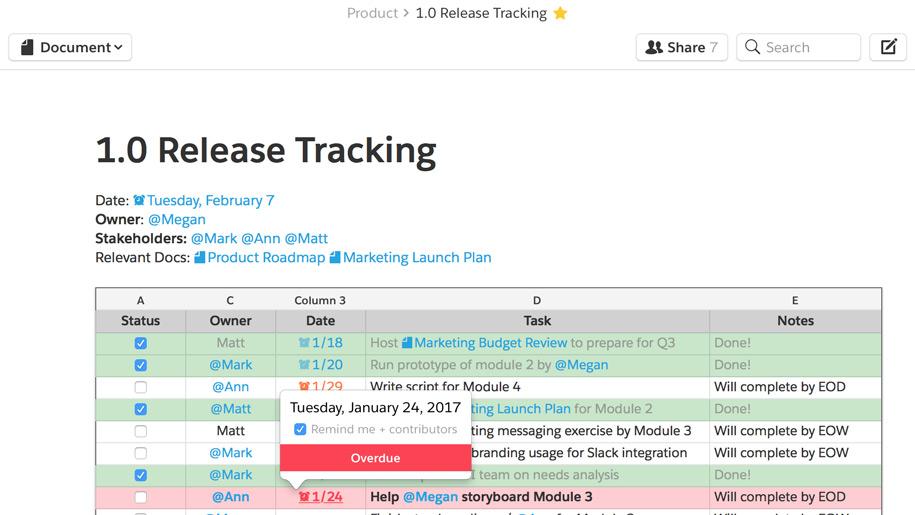915x515 pixels.
Task: Click the red alarm icon next to 1/24
Action: pos(304,497)
